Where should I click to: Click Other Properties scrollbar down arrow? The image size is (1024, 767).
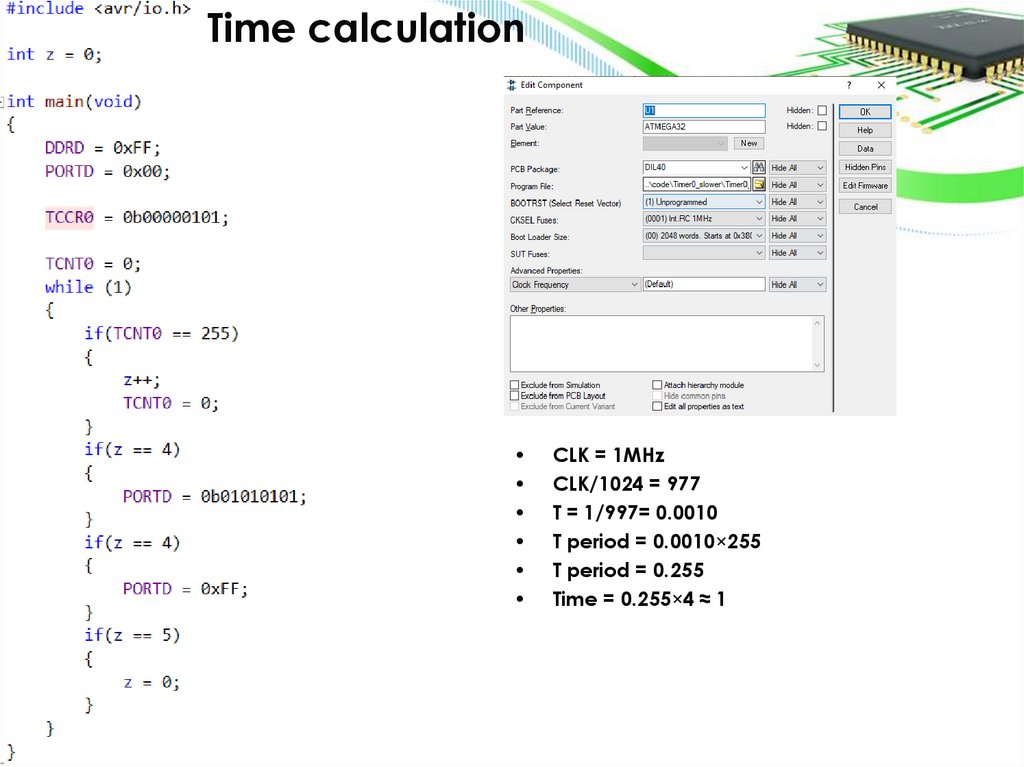point(817,365)
